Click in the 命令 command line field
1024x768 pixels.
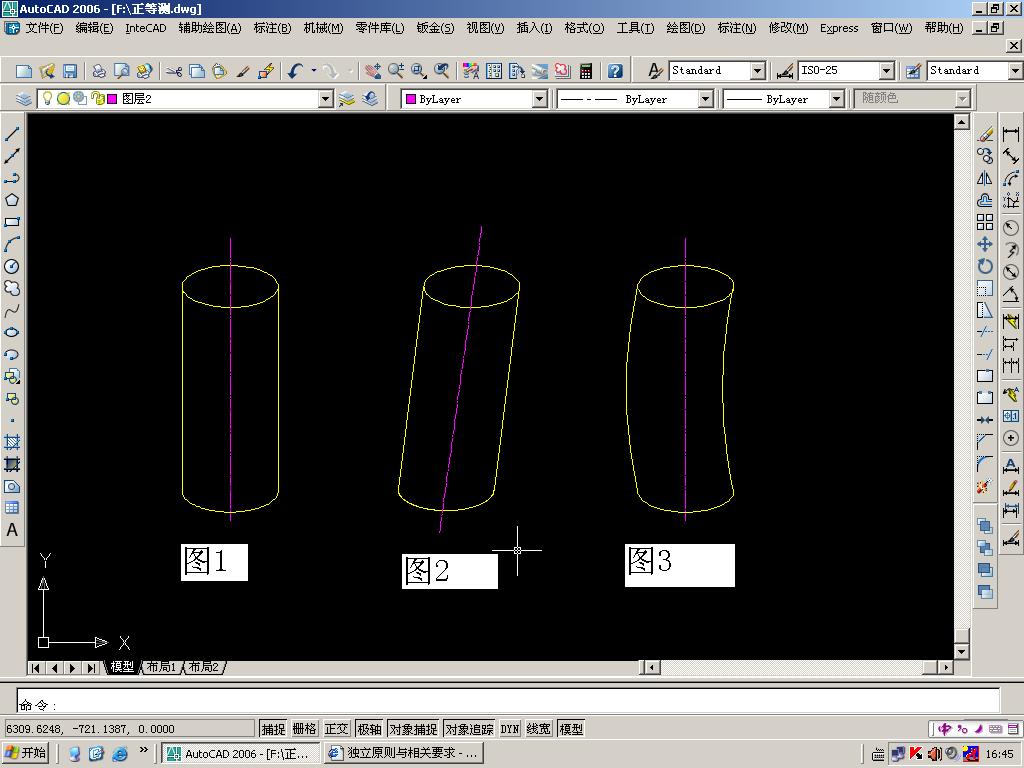(508, 700)
